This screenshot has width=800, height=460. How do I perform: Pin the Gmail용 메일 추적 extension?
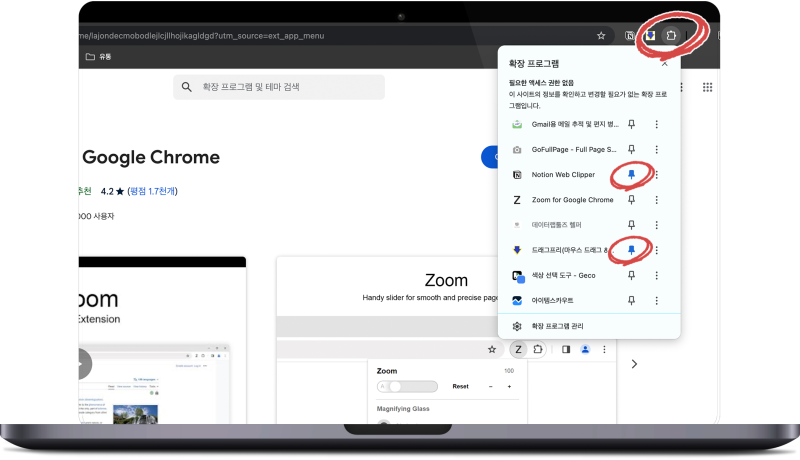[631, 124]
